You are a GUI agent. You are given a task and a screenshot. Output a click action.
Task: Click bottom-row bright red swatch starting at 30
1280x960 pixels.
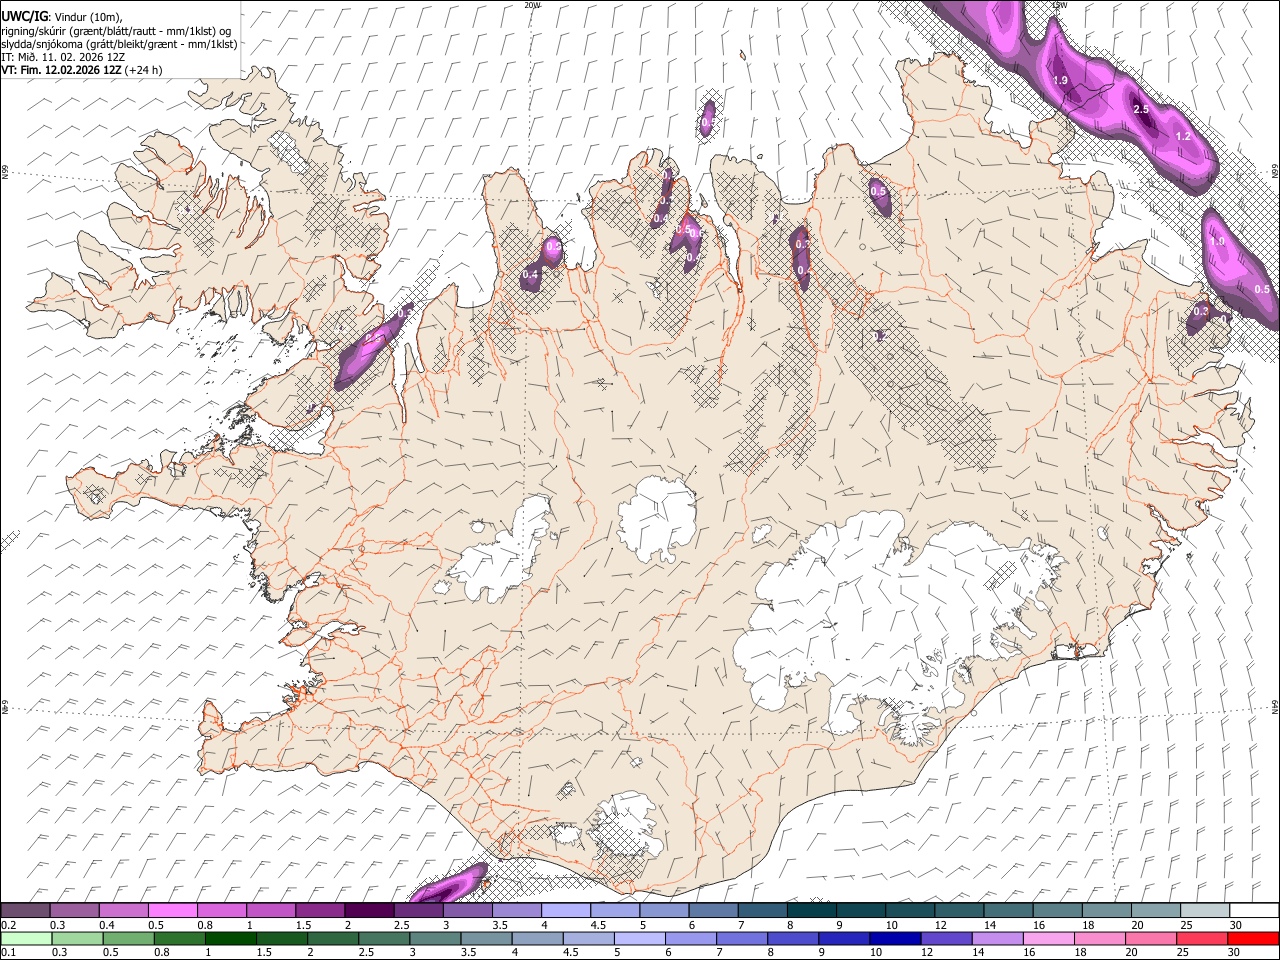tap(1253, 938)
